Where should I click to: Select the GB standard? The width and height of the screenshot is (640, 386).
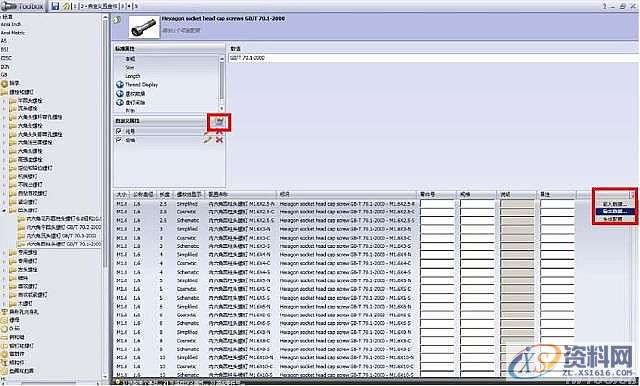coord(4,75)
